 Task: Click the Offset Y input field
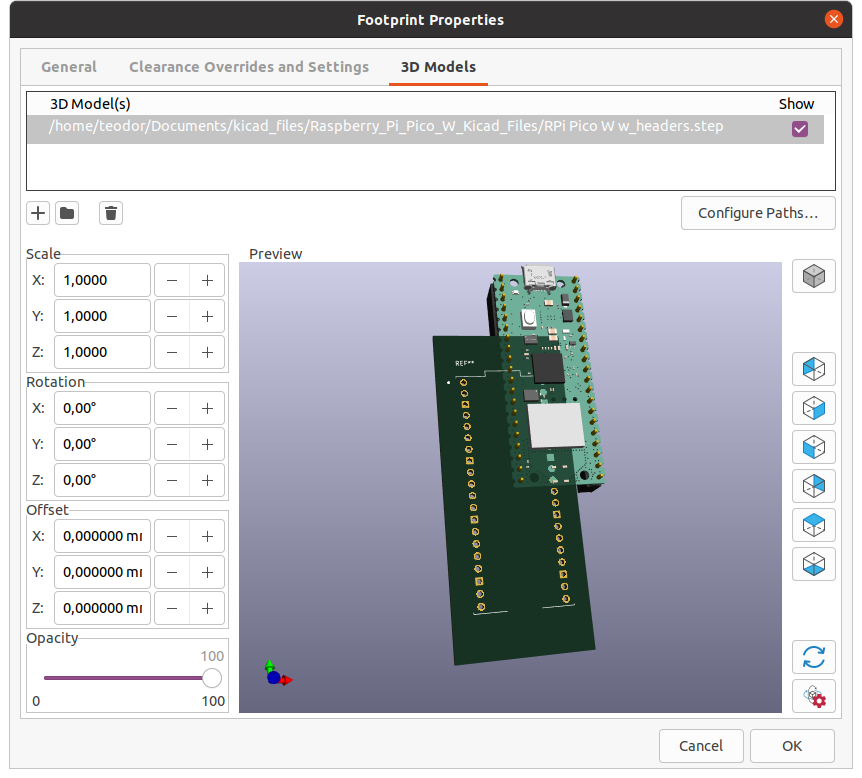click(102, 572)
